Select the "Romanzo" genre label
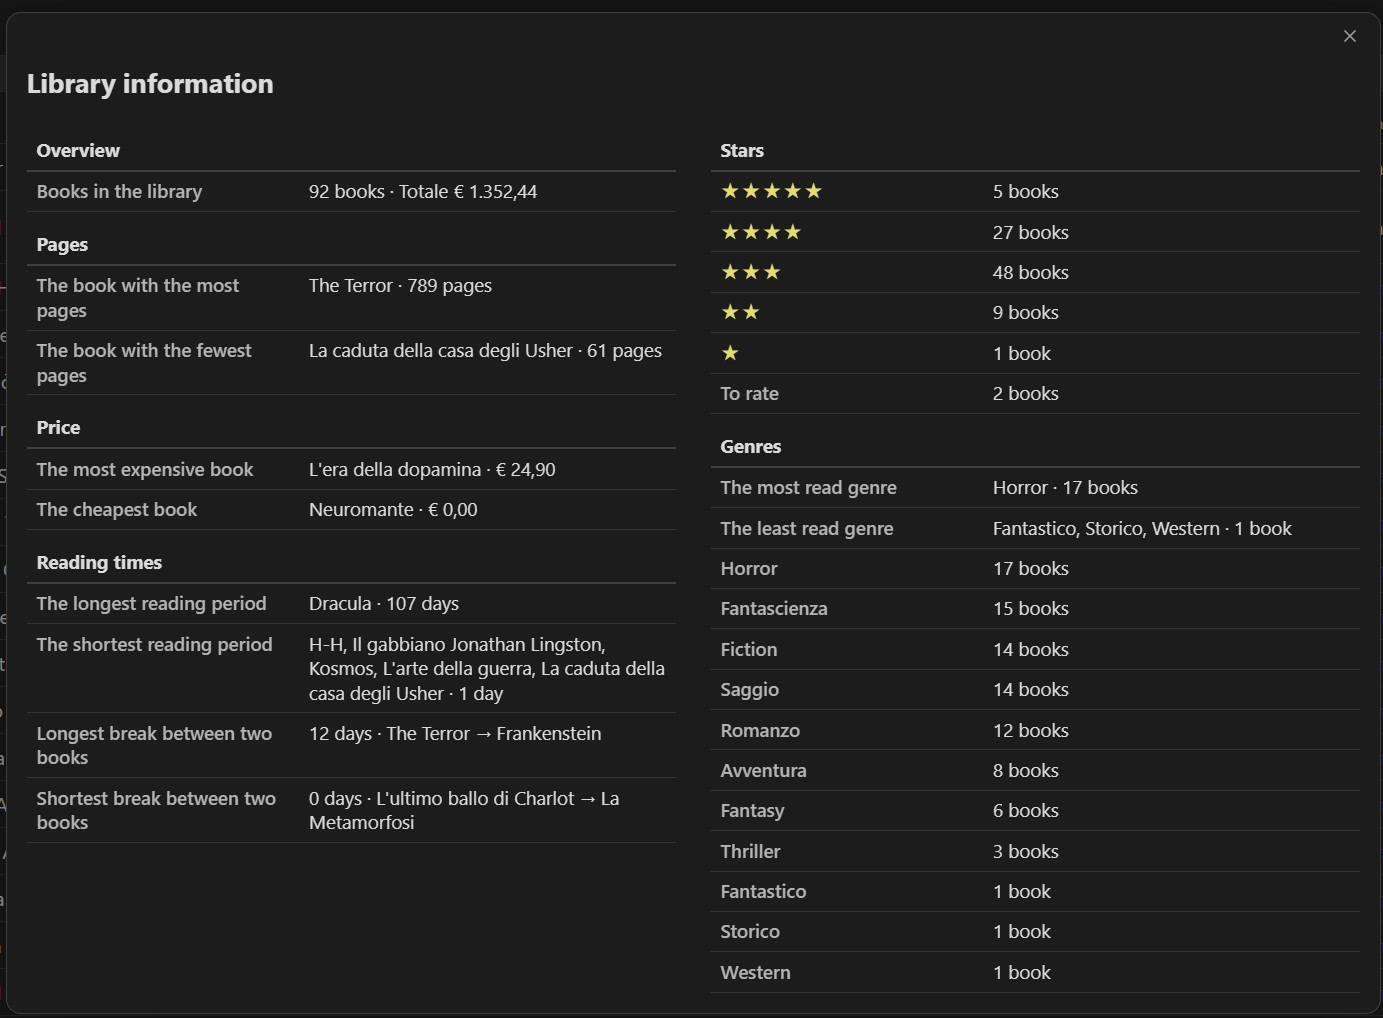1383x1018 pixels. pos(760,730)
